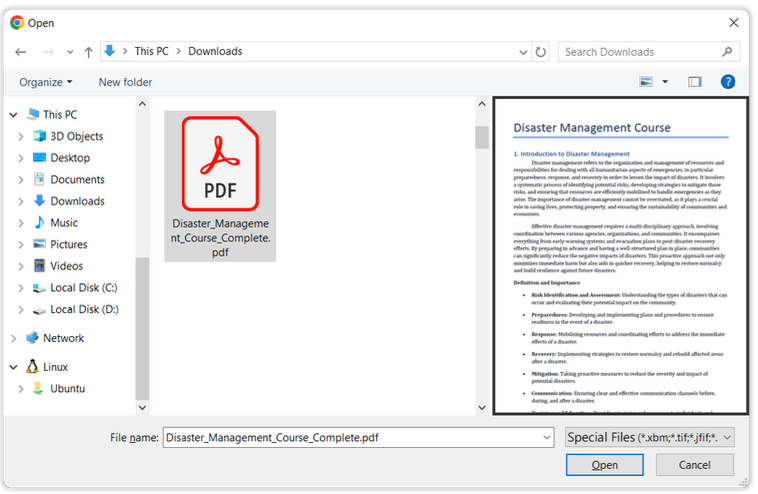Toggle the preview pane icon
The width and height of the screenshot is (758, 494).
click(x=695, y=82)
